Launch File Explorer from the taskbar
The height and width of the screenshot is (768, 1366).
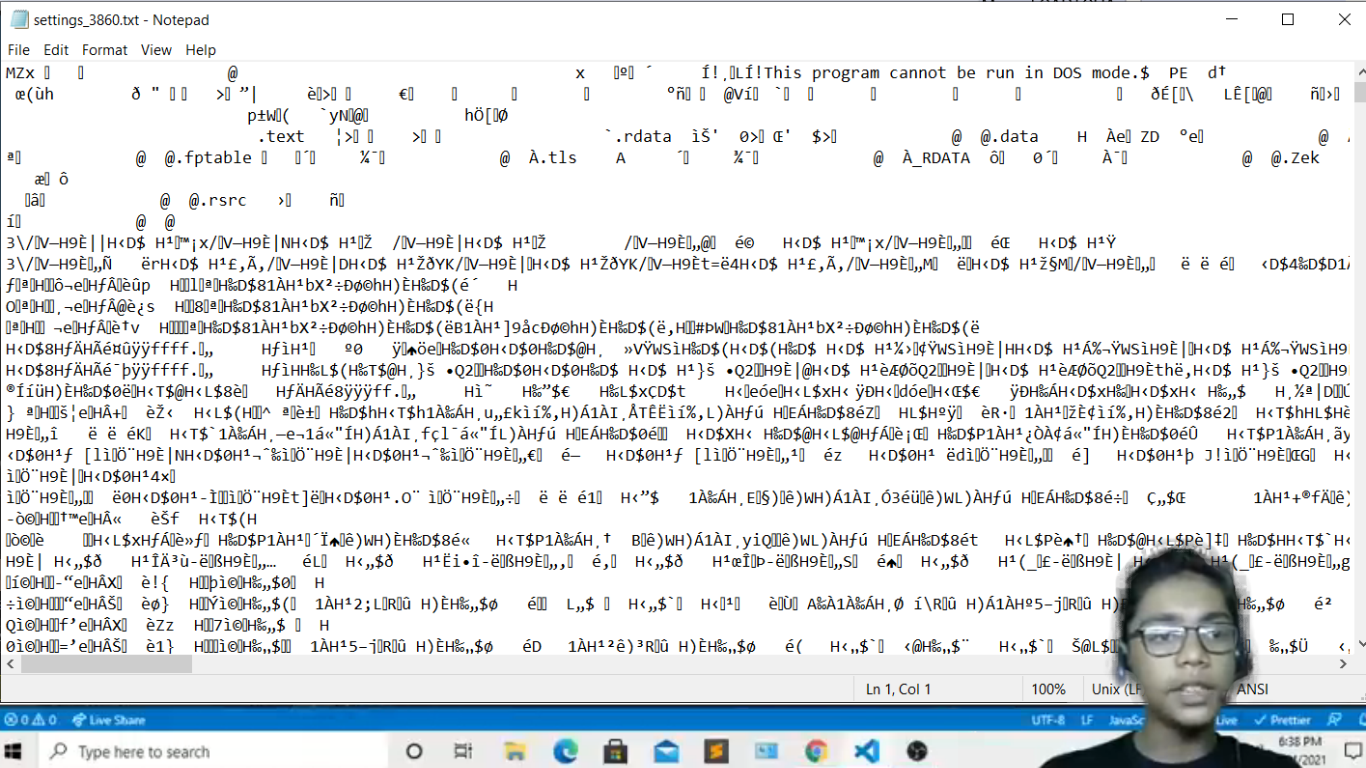pos(514,751)
